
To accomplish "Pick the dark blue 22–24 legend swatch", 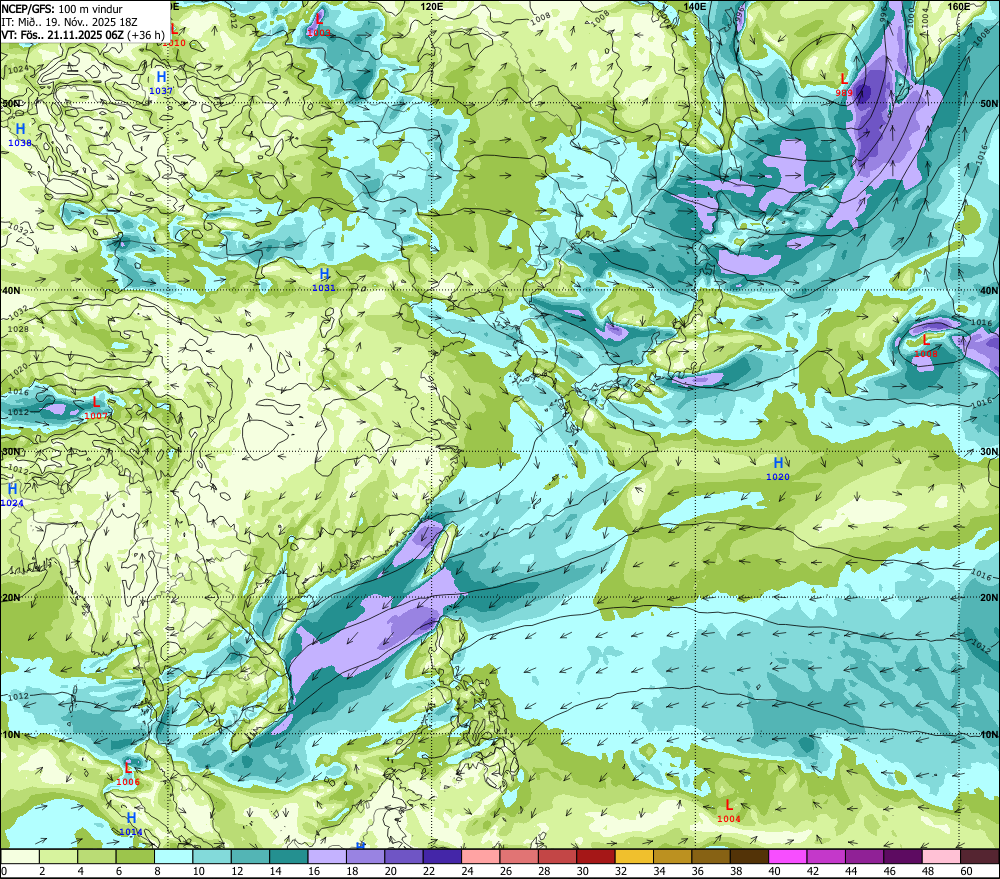I will pos(443,856).
